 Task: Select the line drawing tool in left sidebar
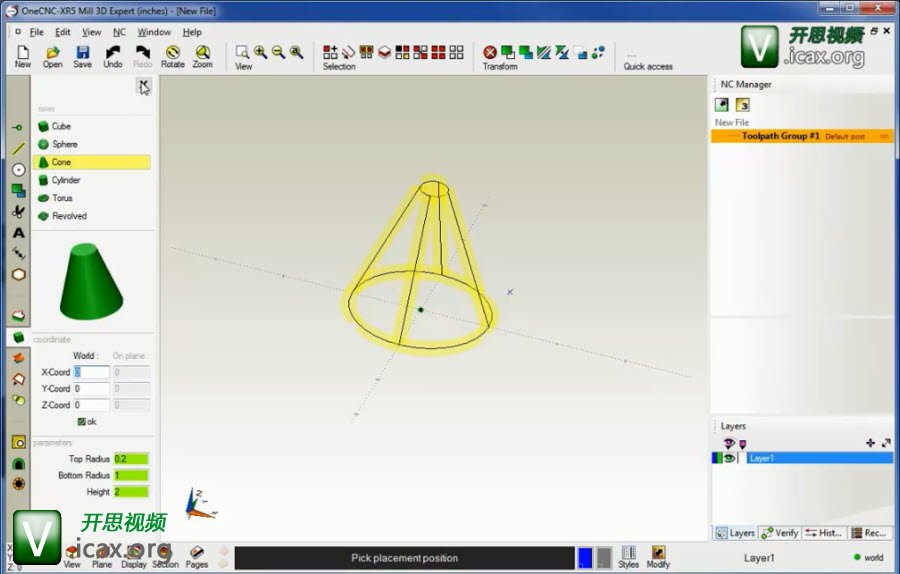coord(18,148)
